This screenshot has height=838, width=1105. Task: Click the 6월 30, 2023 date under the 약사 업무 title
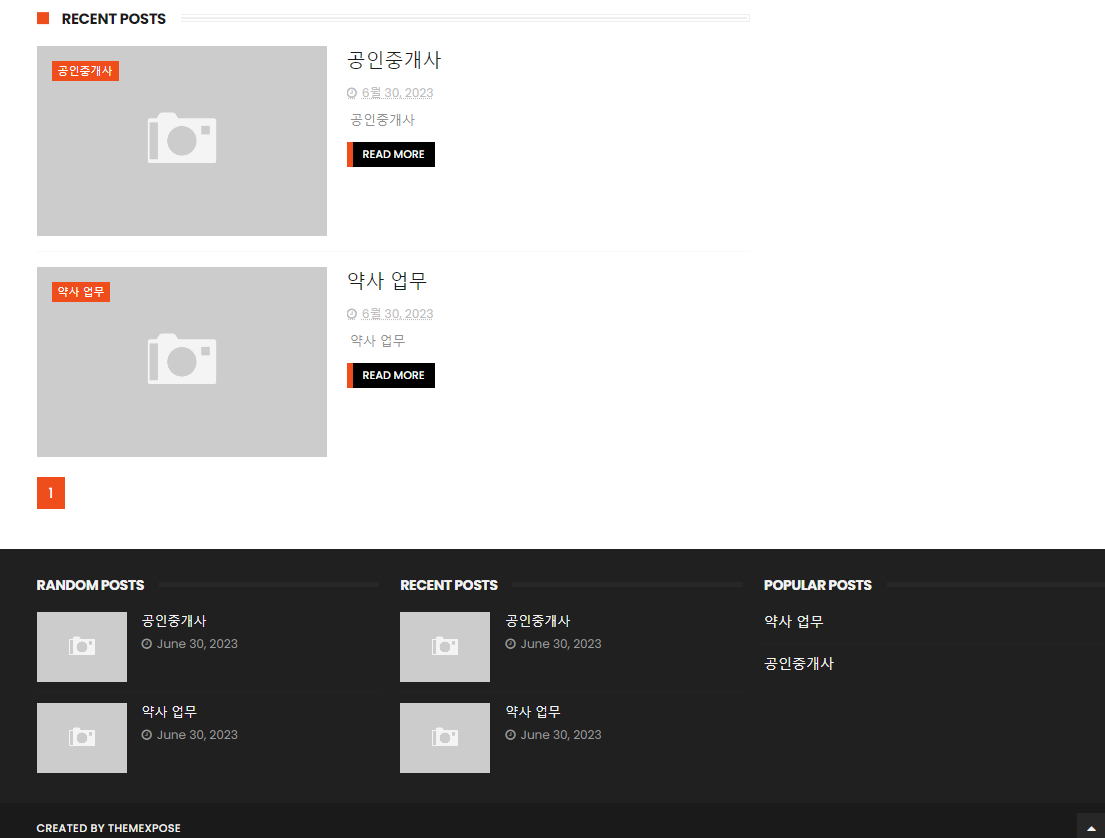(x=397, y=314)
